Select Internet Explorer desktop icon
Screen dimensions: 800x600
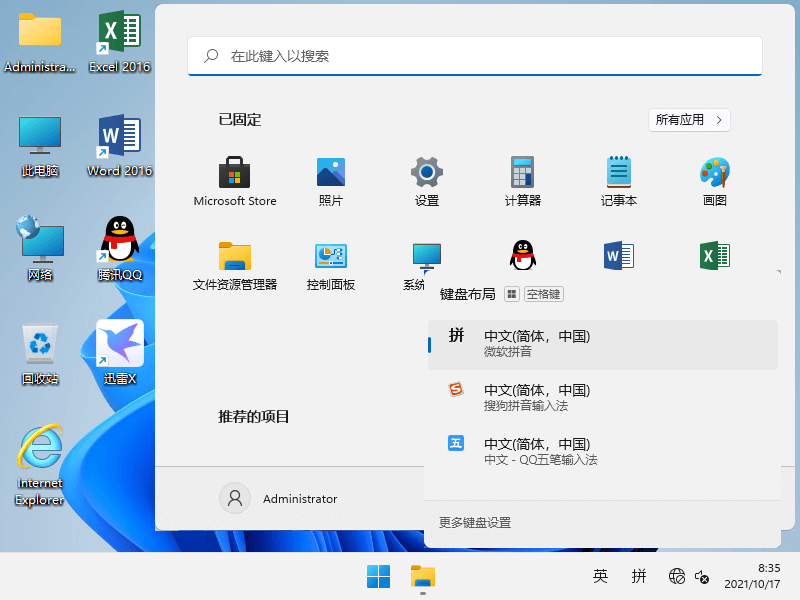click(40, 465)
